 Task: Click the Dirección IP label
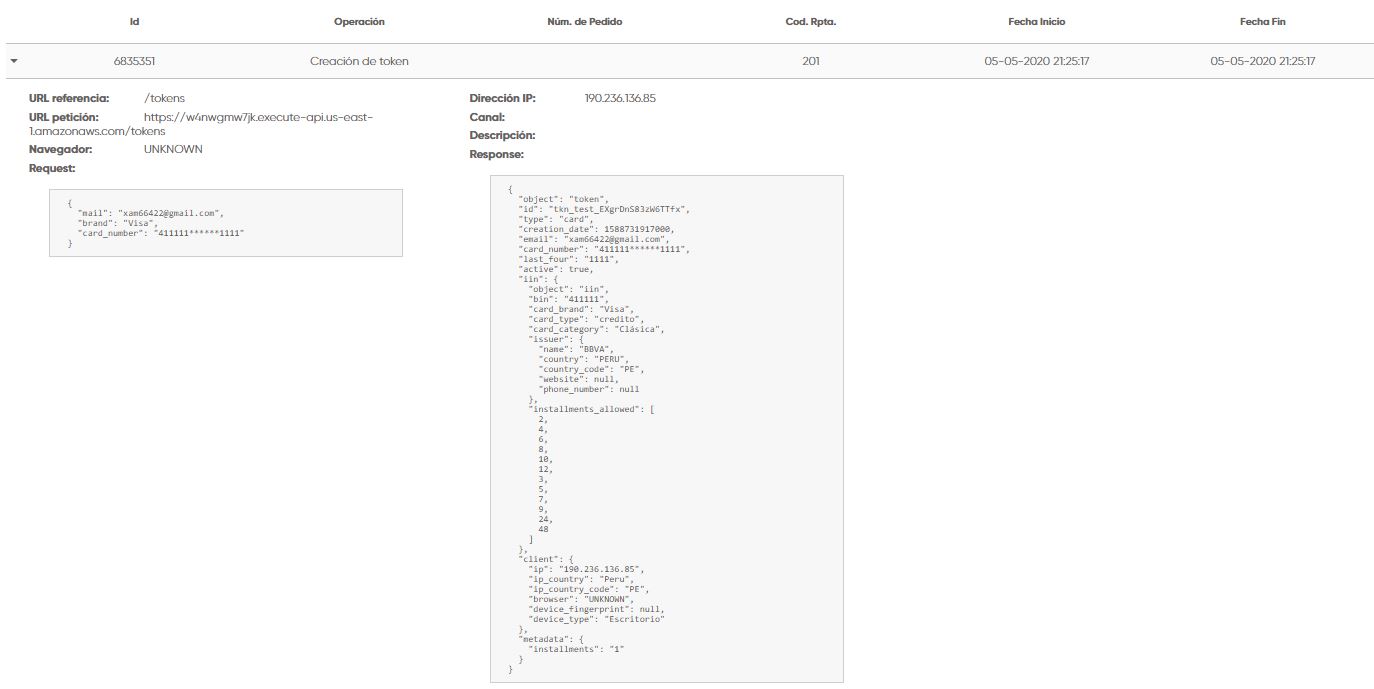[503, 99]
